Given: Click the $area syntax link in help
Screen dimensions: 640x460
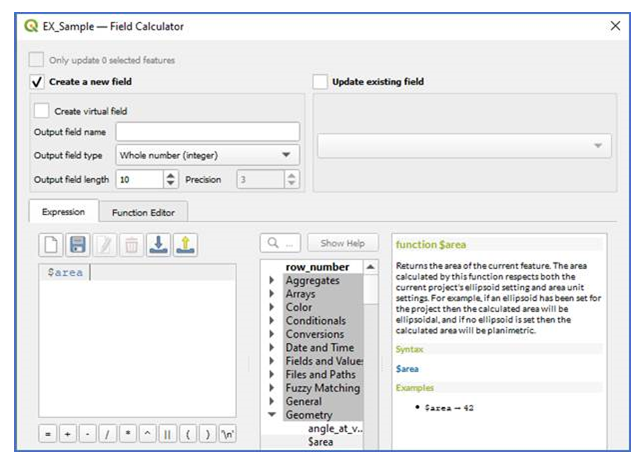Looking at the screenshot, I should 407,369.
